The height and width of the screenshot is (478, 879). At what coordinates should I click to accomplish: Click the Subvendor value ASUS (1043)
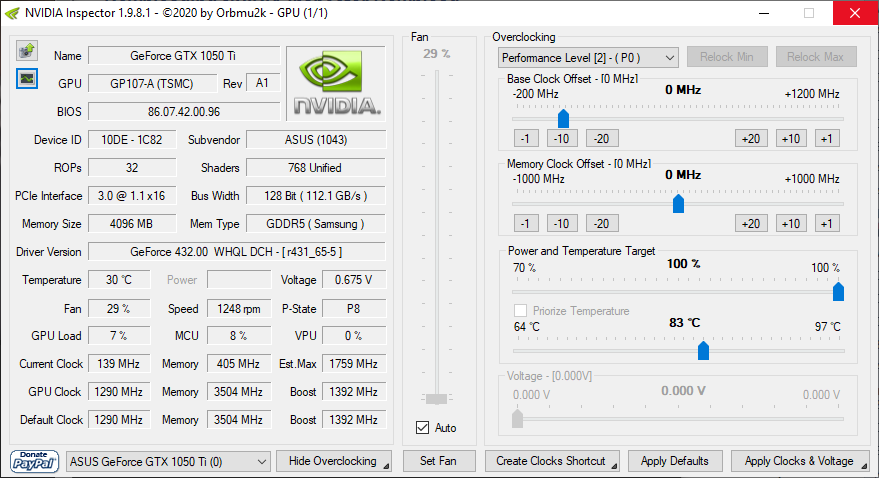pos(316,140)
